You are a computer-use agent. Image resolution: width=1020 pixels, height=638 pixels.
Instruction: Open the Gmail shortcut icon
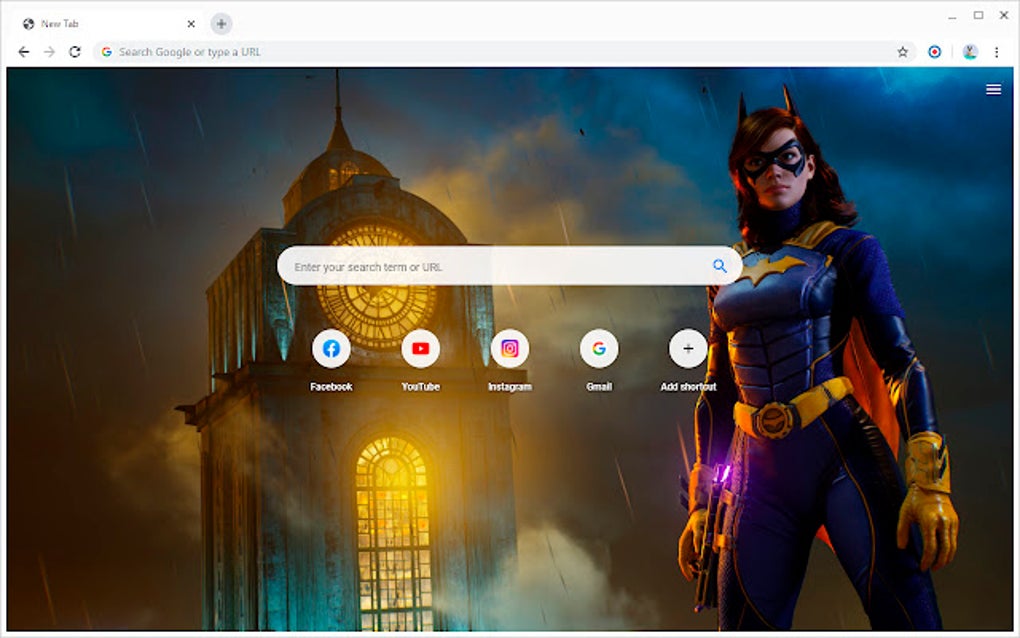coord(599,349)
